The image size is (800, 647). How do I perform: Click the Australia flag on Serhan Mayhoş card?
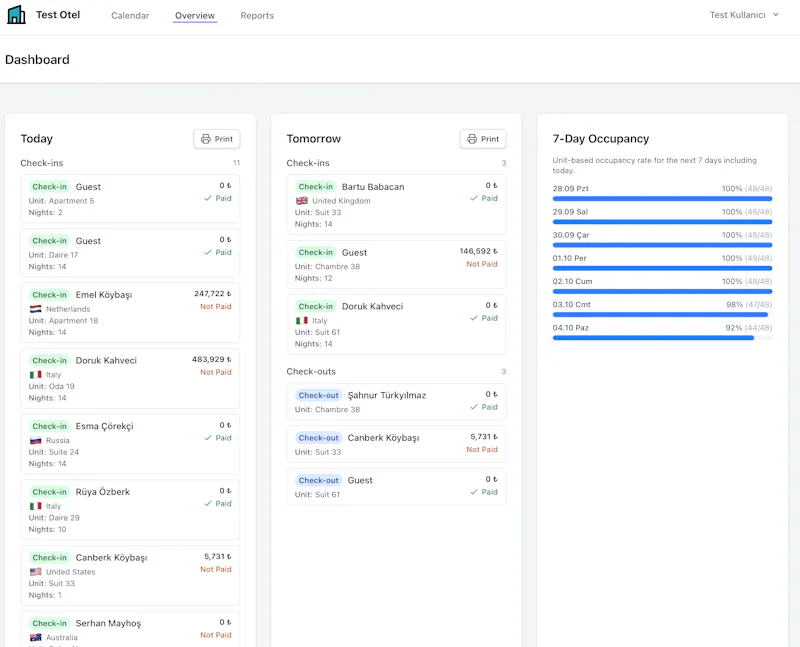tap(36, 637)
